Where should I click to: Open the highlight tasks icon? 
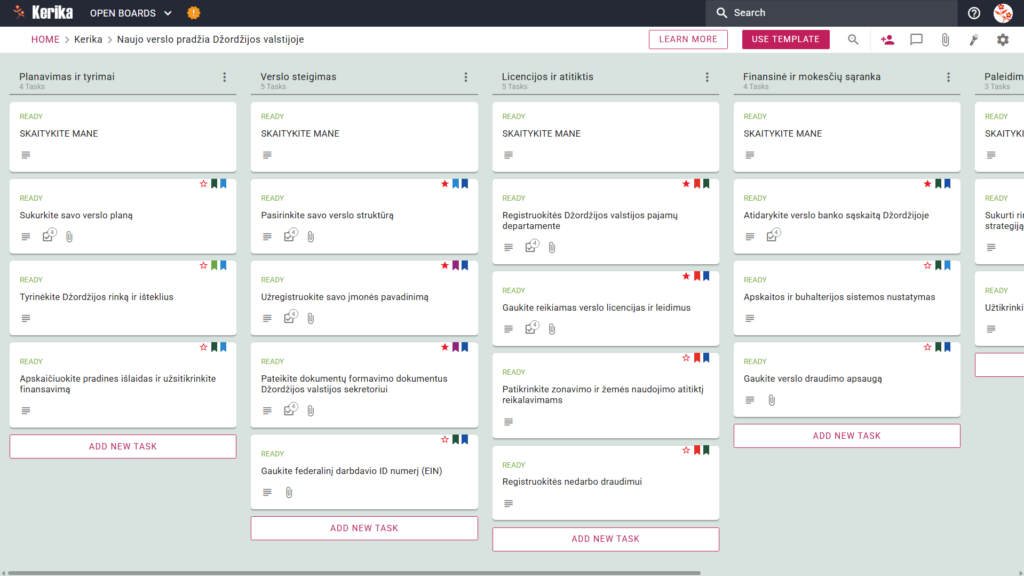point(974,40)
